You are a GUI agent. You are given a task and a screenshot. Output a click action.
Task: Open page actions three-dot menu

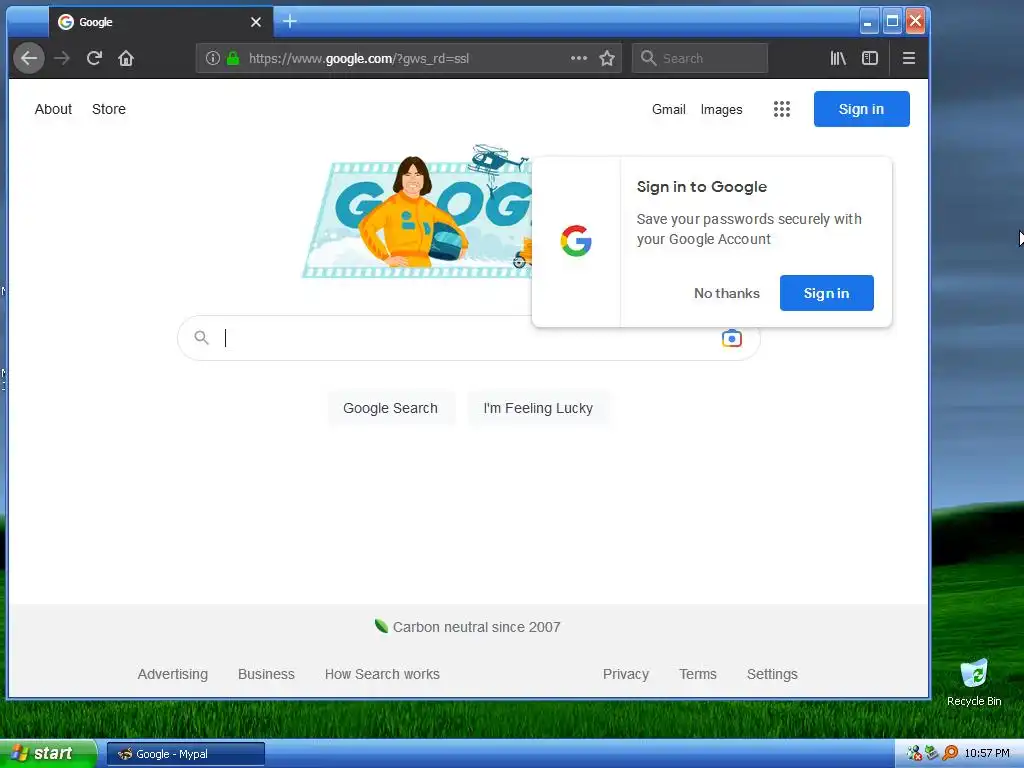click(x=579, y=58)
